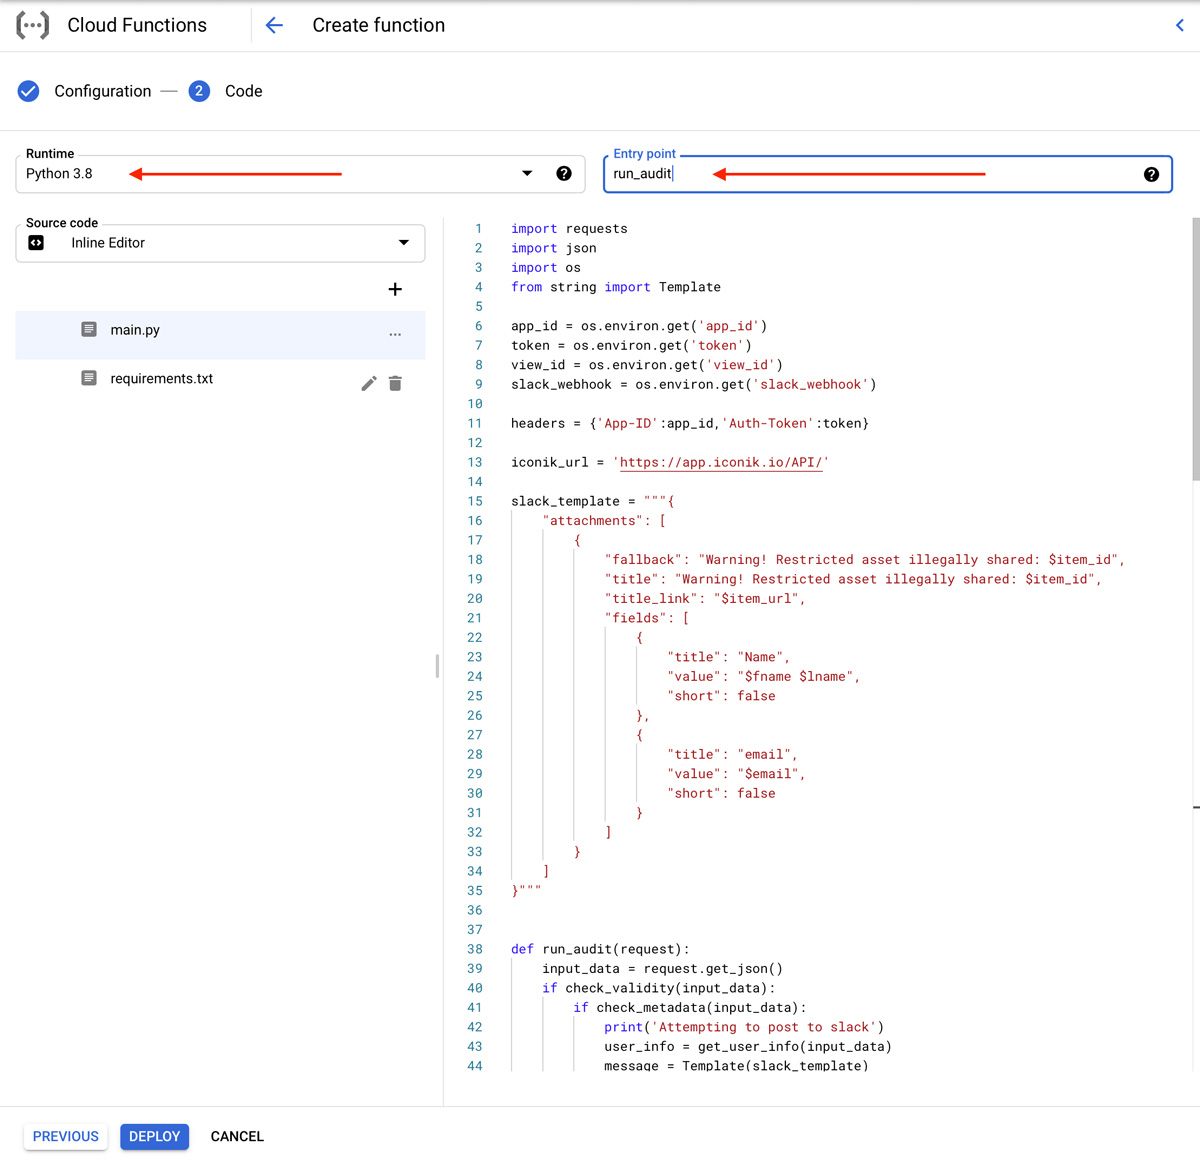Viewport: 1200px width, 1162px height.
Task: Open requirements.txt in the file list
Action: coord(161,379)
